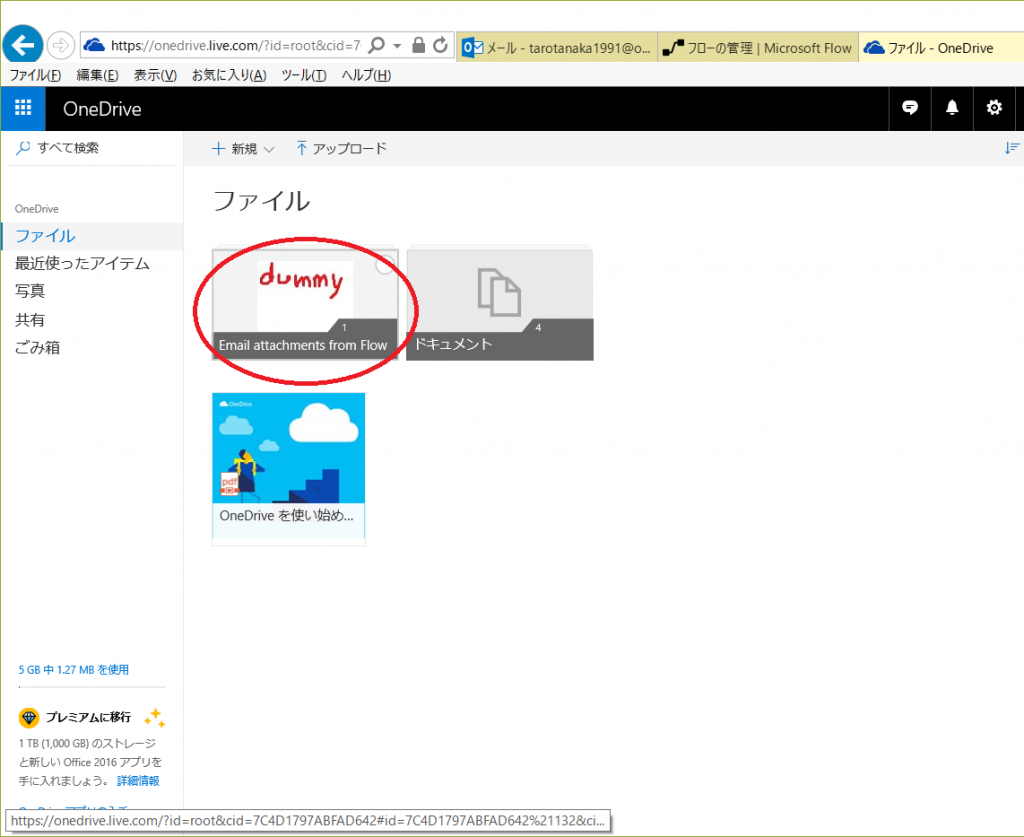Select the ファイル - OneDrive tab
1024x837 pixels.
pos(940,47)
